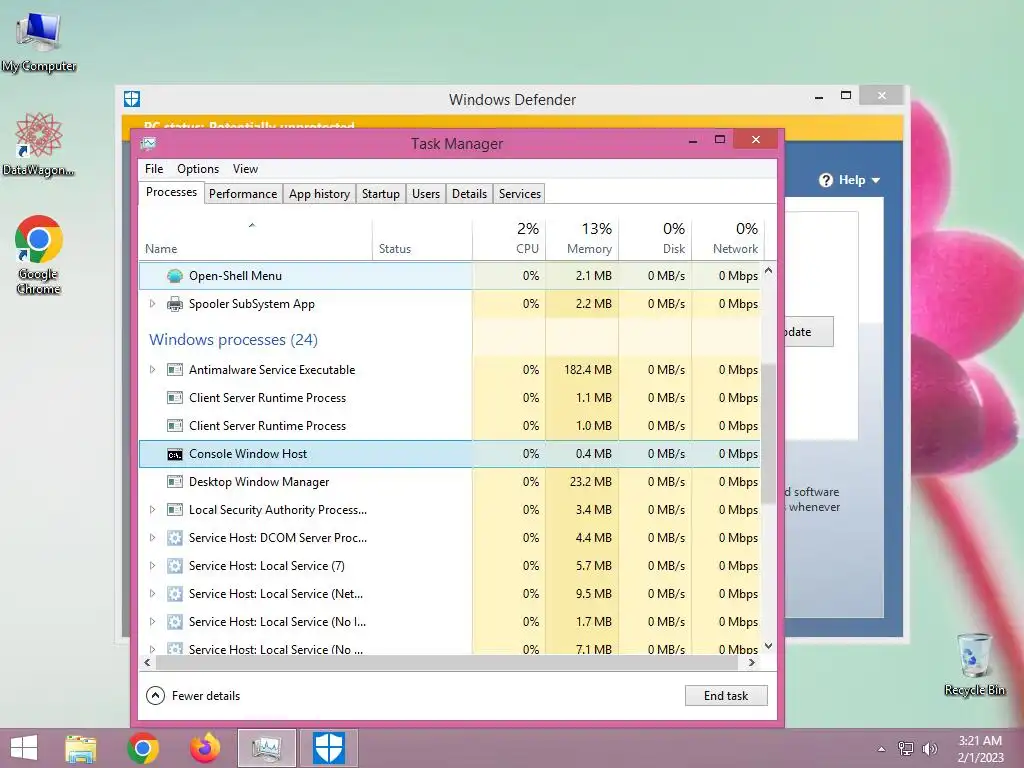The height and width of the screenshot is (768, 1024).
Task: Click the Spooler SubSystem App printer icon
Action: point(174,304)
